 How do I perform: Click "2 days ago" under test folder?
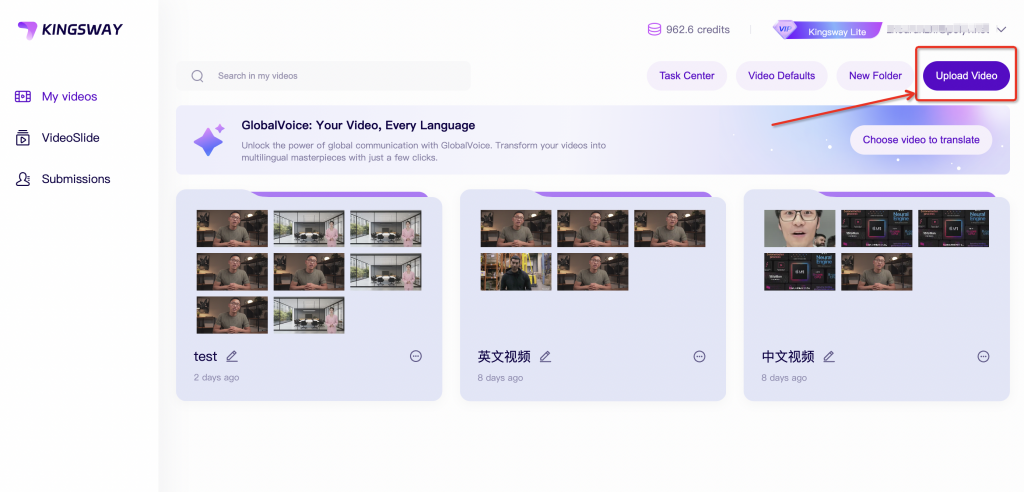[x=216, y=378]
